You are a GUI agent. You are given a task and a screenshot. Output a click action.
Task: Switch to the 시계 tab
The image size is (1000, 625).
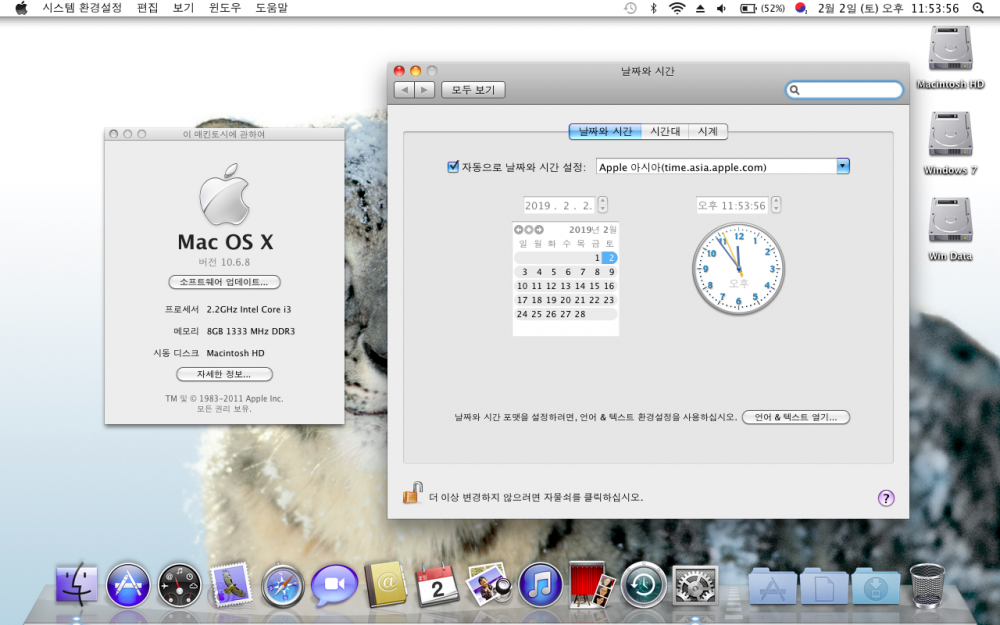click(708, 131)
